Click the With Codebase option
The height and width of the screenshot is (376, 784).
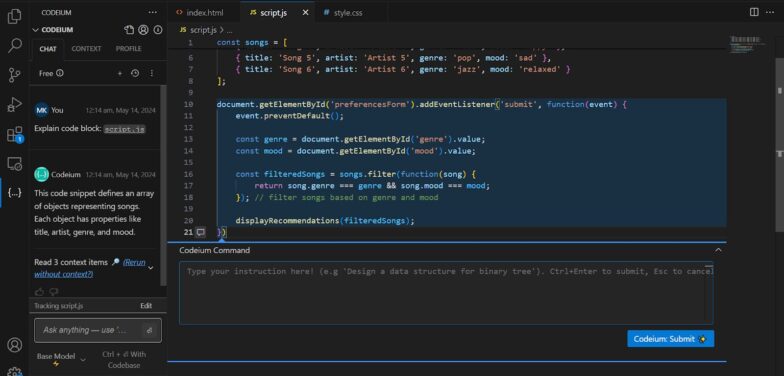(124, 360)
